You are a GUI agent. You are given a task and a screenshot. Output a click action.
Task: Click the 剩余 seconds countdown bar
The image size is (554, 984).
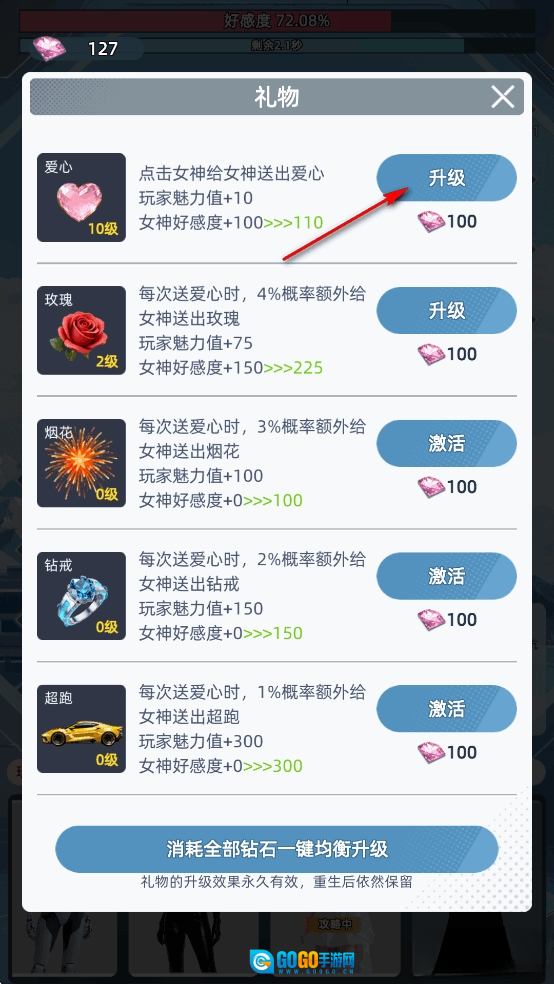pyautogui.click(x=277, y=46)
